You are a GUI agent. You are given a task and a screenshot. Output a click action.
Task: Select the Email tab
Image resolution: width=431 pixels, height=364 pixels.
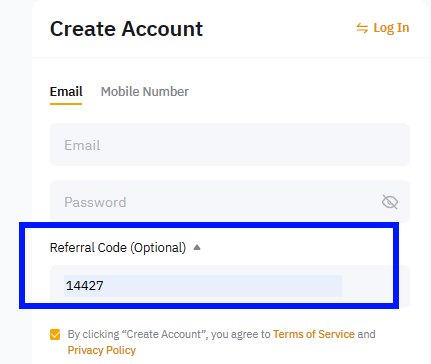point(66,92)
